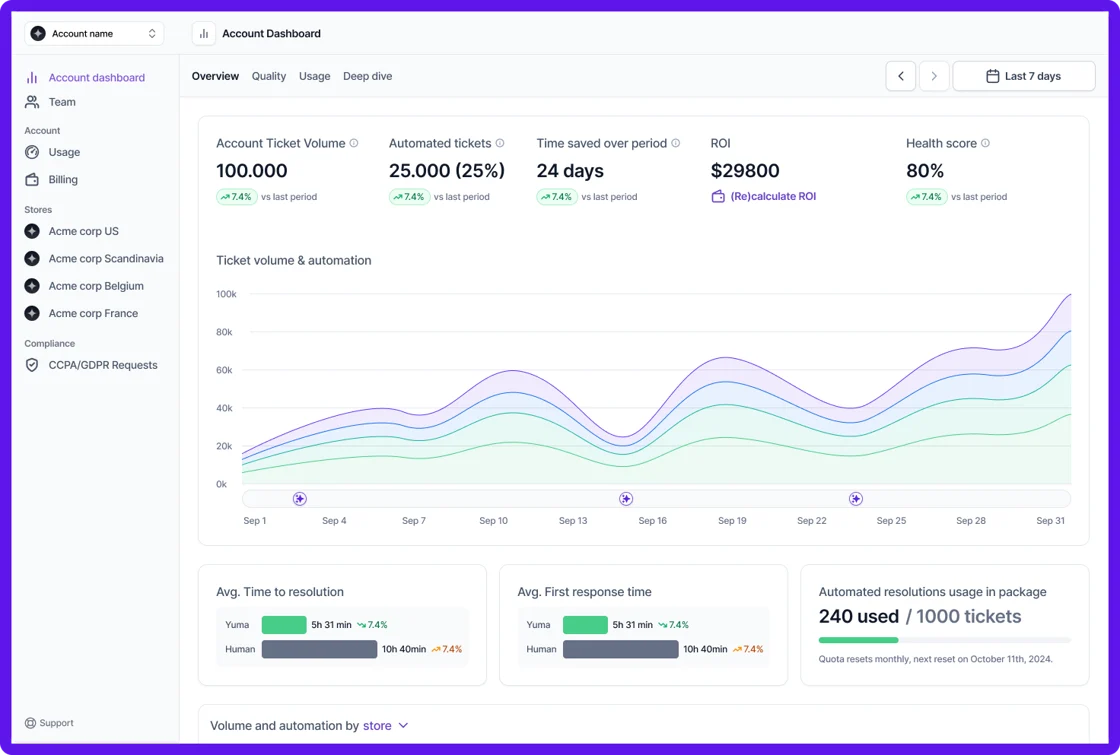This screenshot has width=1120, height=755.
Task: Click the automated resolutions quota progress bar
Action: [x=944, y=639]
